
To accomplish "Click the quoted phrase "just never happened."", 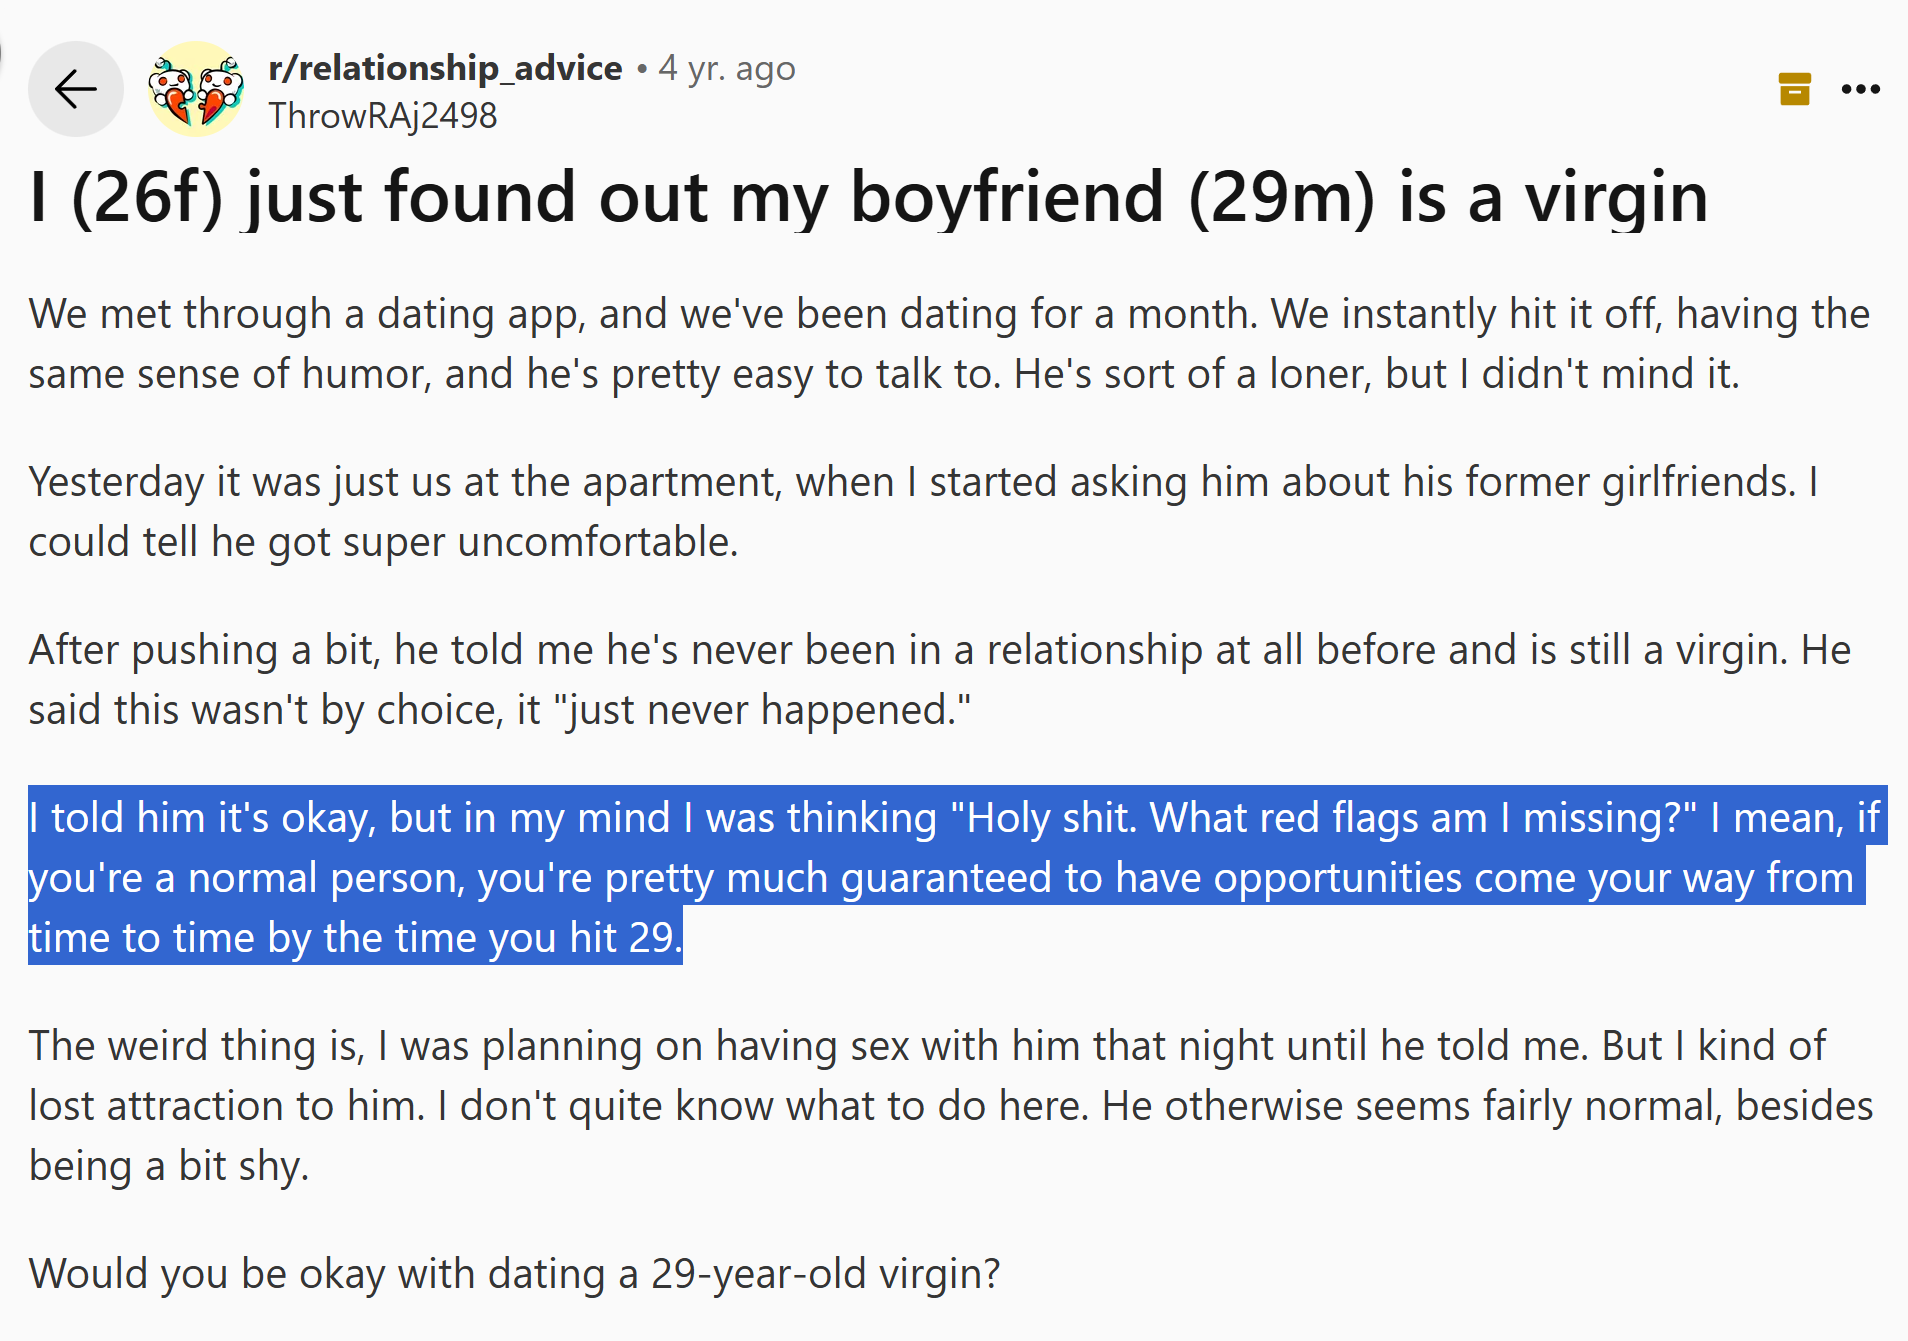I will (767, 710).
